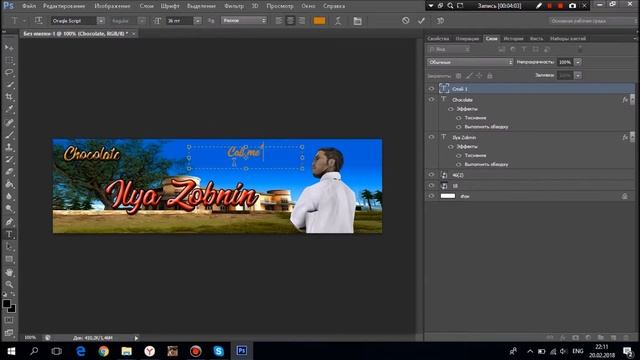This screenshot has width=640, height=360.
Task: Select the Move tool
Action: click(9, 48)
